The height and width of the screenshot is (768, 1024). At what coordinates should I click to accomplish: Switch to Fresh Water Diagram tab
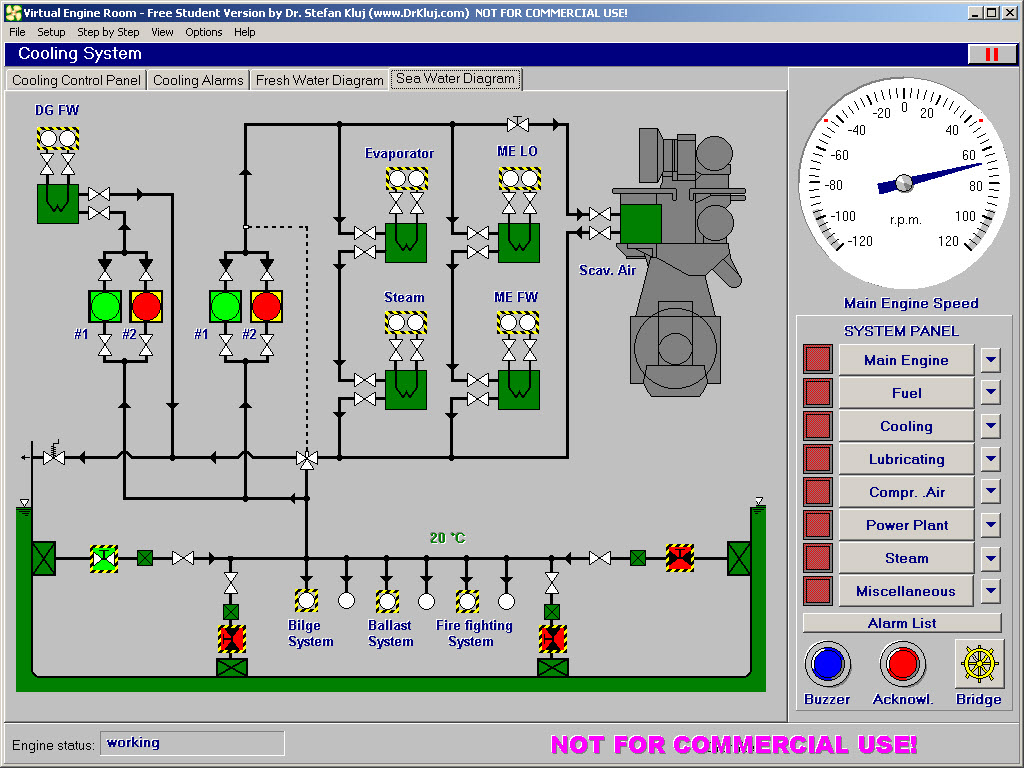click(319, 80)
